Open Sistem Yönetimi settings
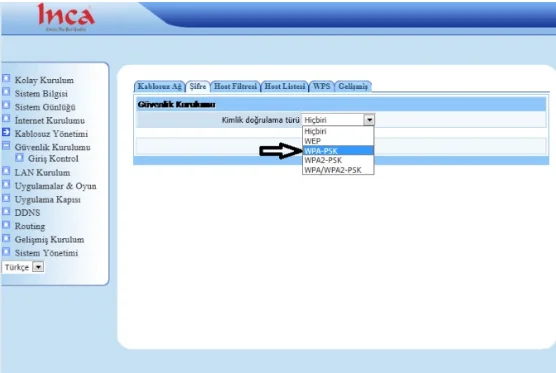556x373 pixels. pos(46,253)
